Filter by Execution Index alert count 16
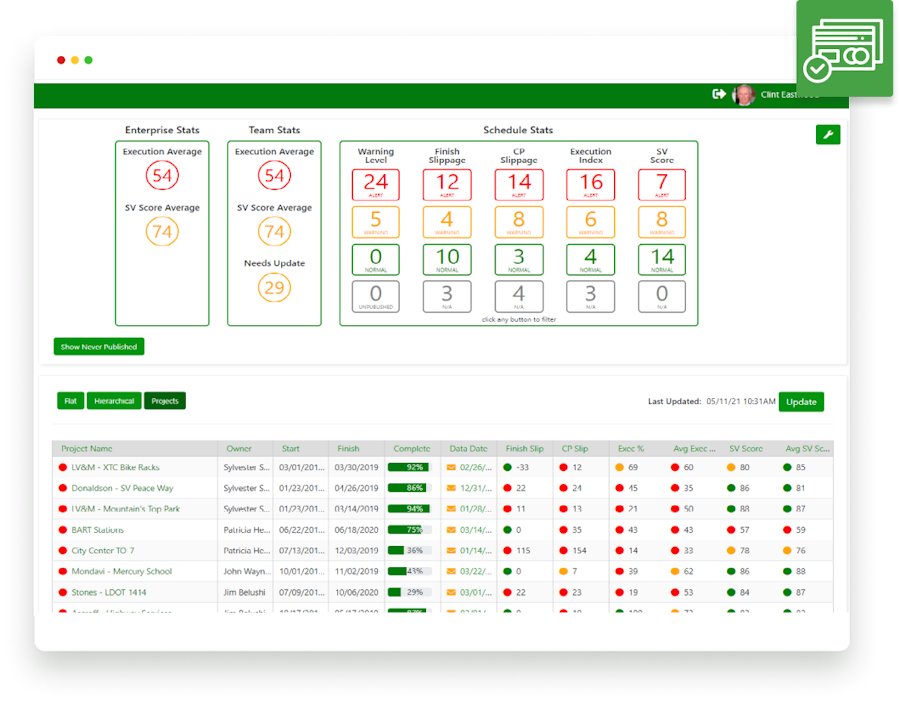 591,184
